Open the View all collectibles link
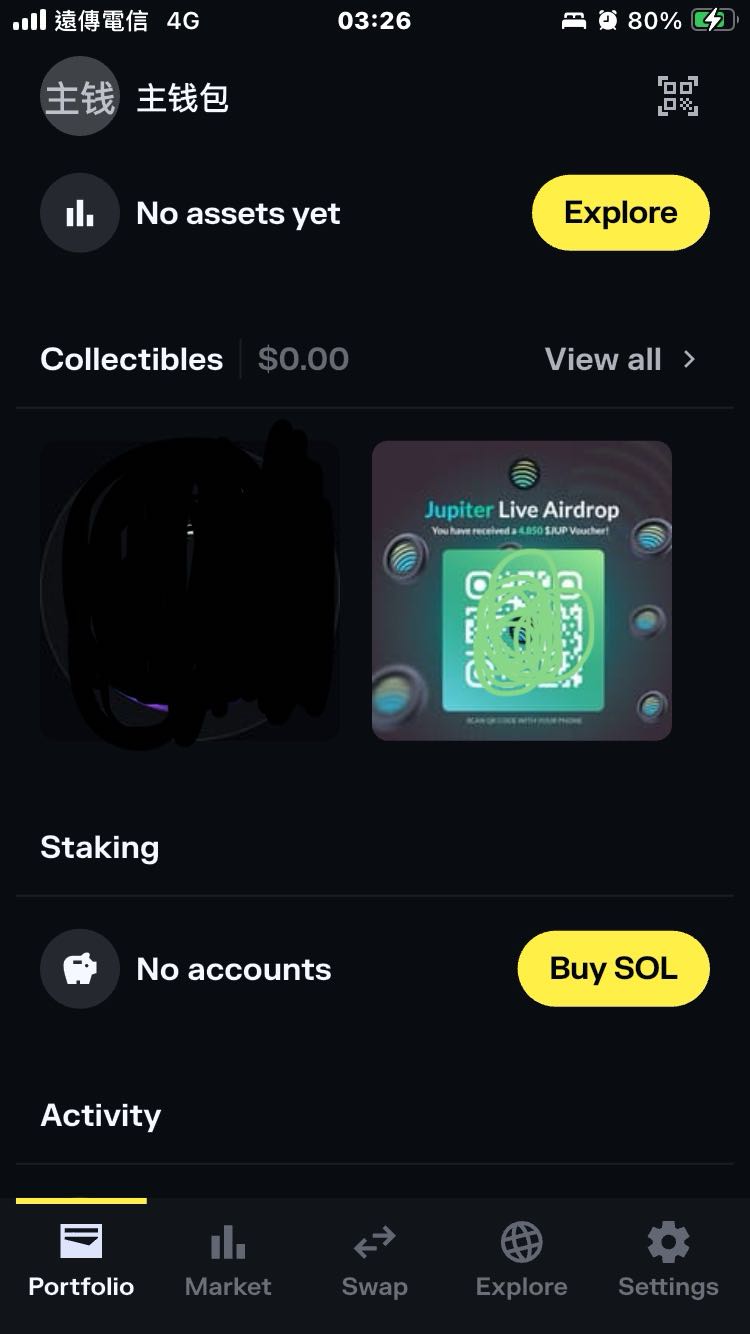 coord(603,359)
